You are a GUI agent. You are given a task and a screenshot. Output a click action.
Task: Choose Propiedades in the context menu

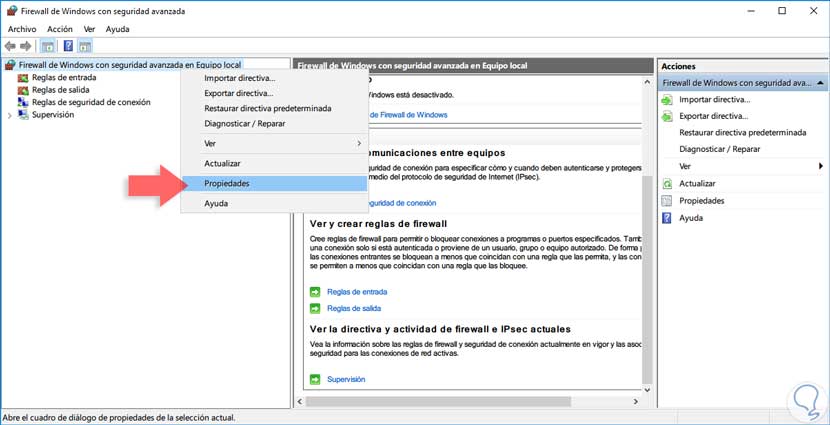[x=274, y=184]
